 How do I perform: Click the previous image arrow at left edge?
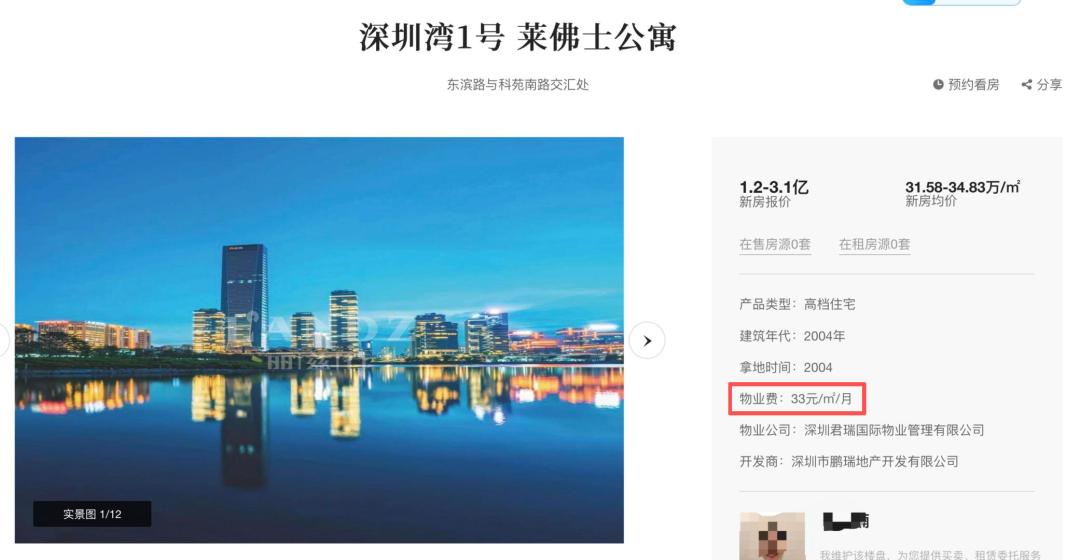click(3, 340)
